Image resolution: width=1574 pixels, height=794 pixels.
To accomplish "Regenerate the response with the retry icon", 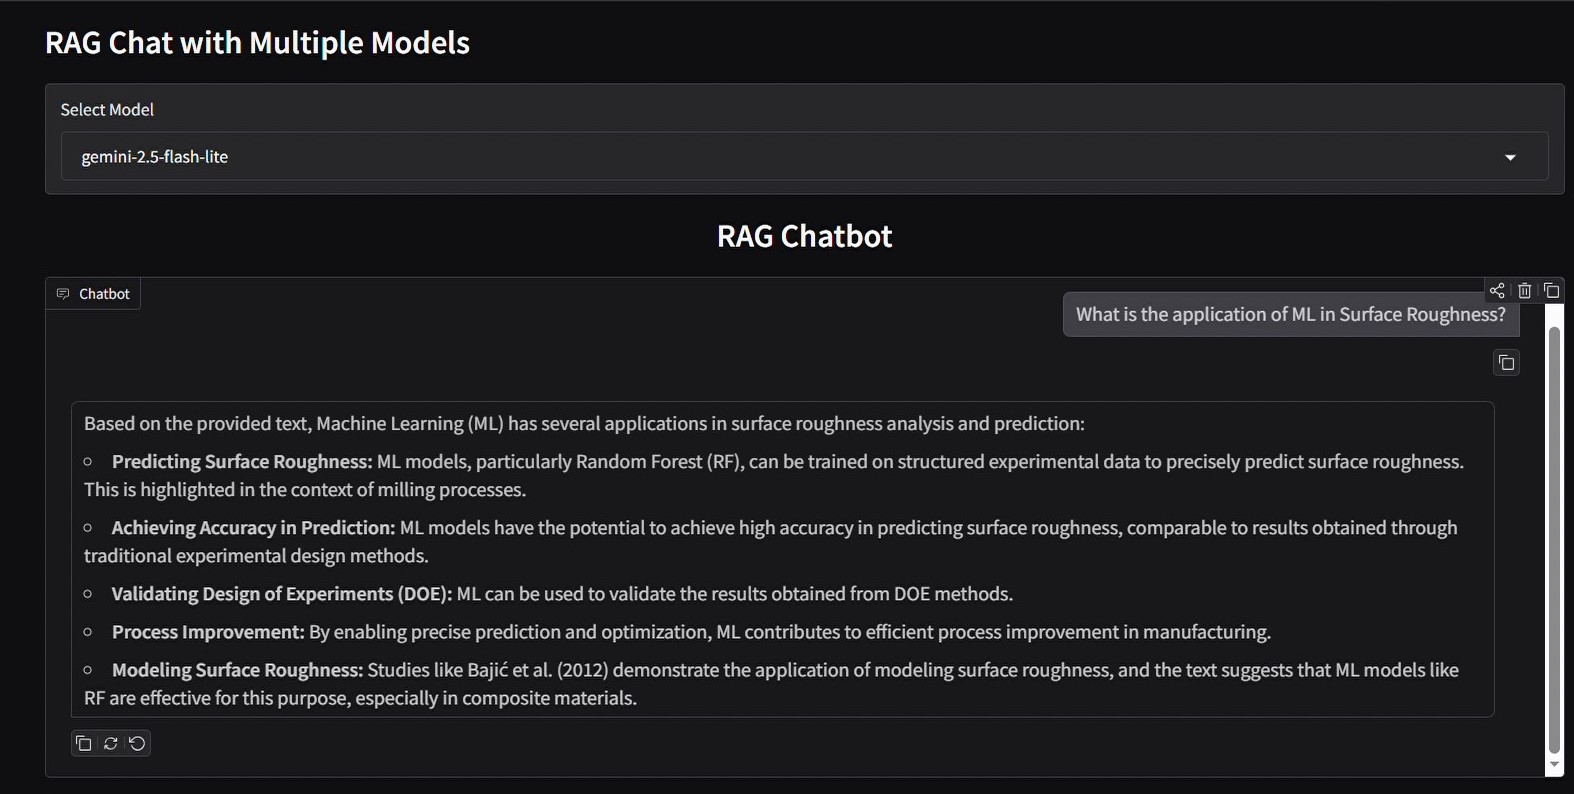I will point(110,743).
